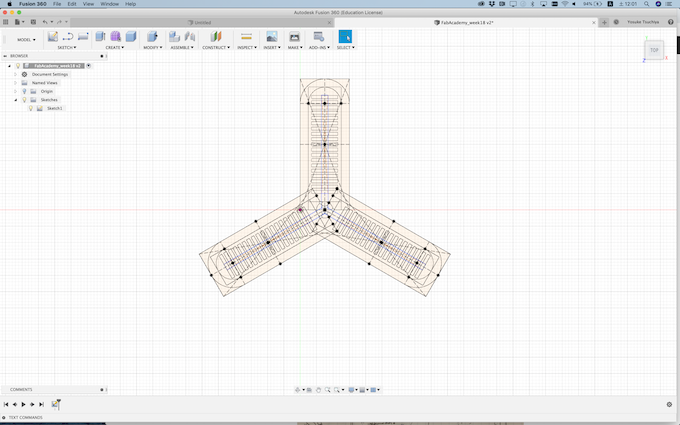
Task: Activate the Select arrow tool
Action: (345, 37)
